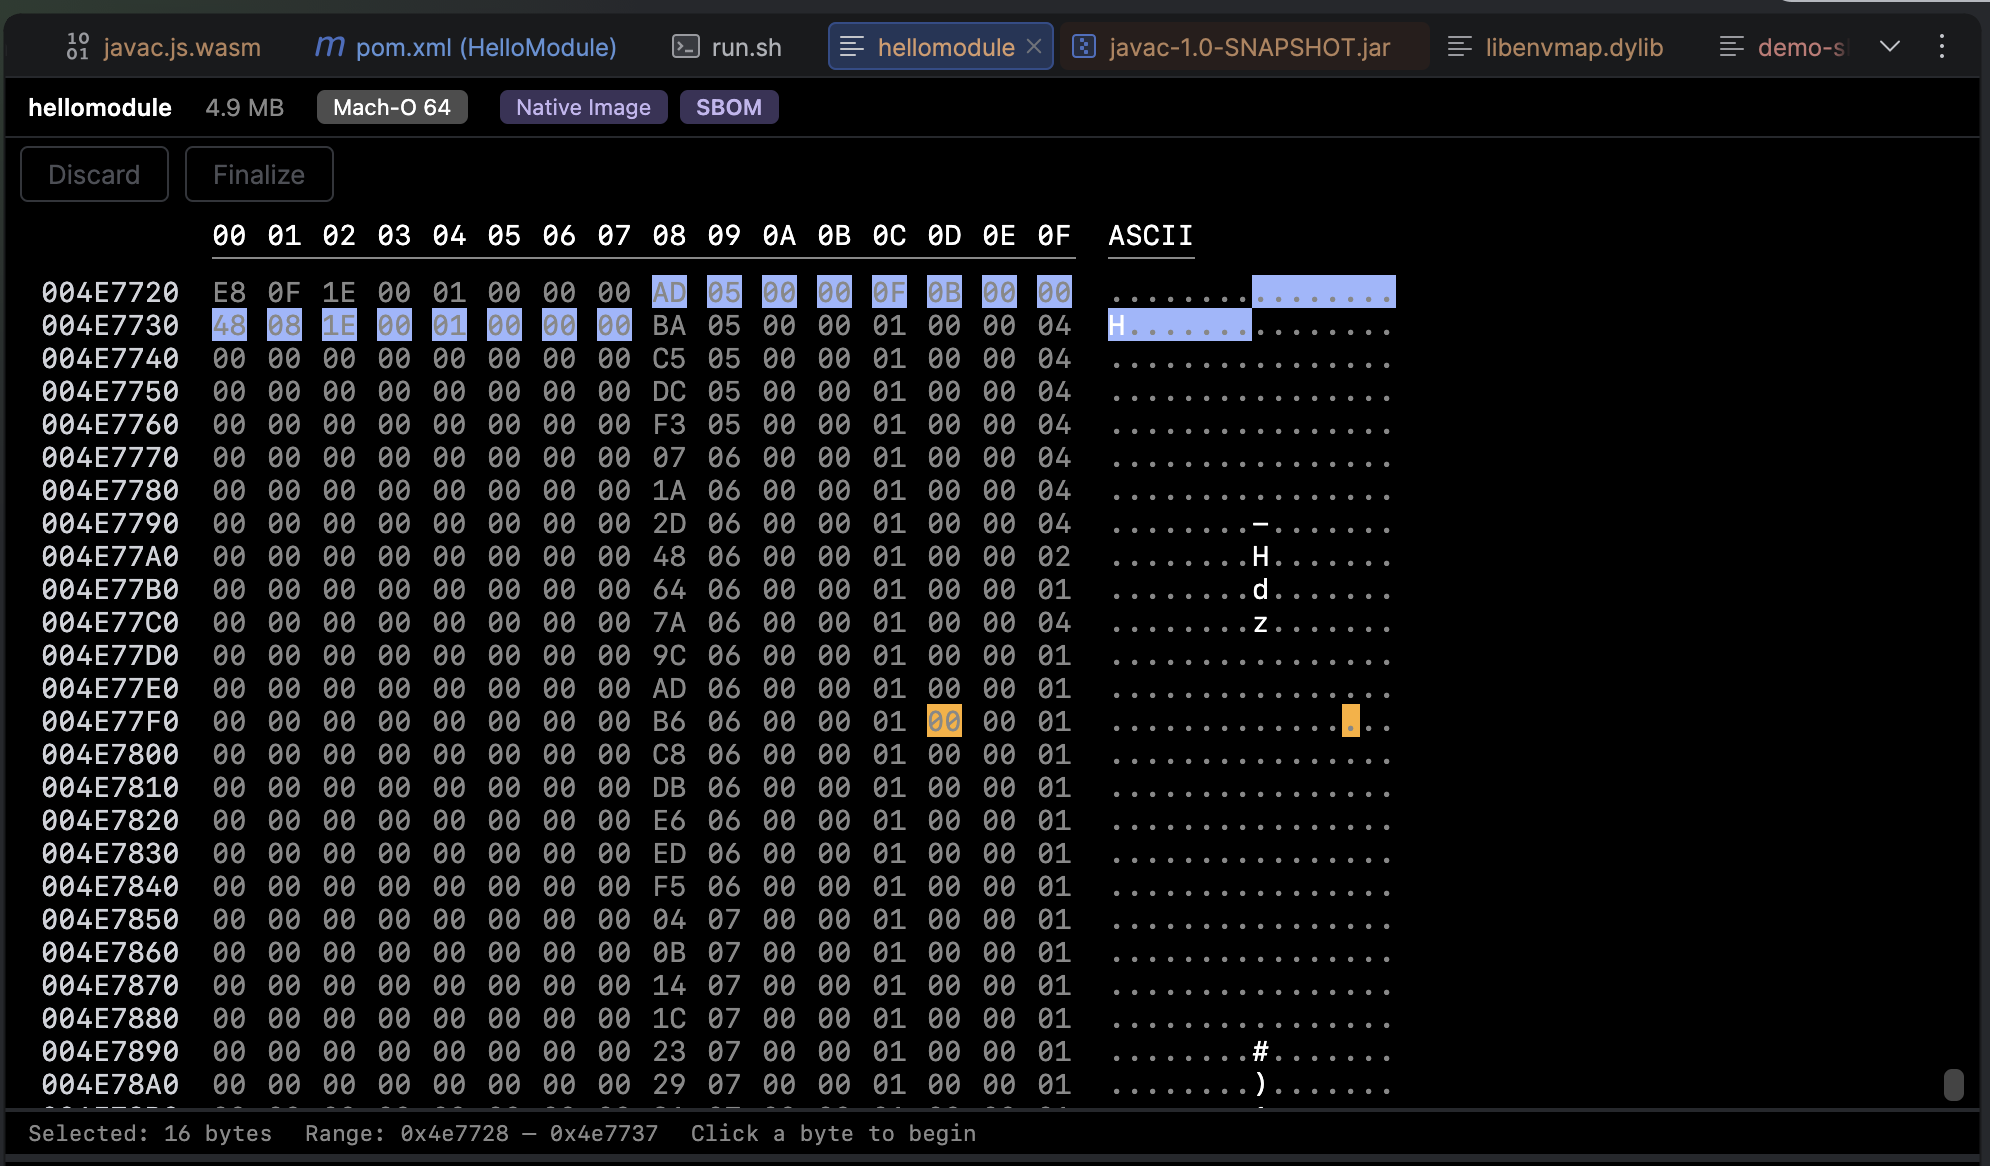Click orange-highlighted ASCII dot in row 004E77F0
Viewport: 1990px width, 1166px height.
click(1350, 721)
